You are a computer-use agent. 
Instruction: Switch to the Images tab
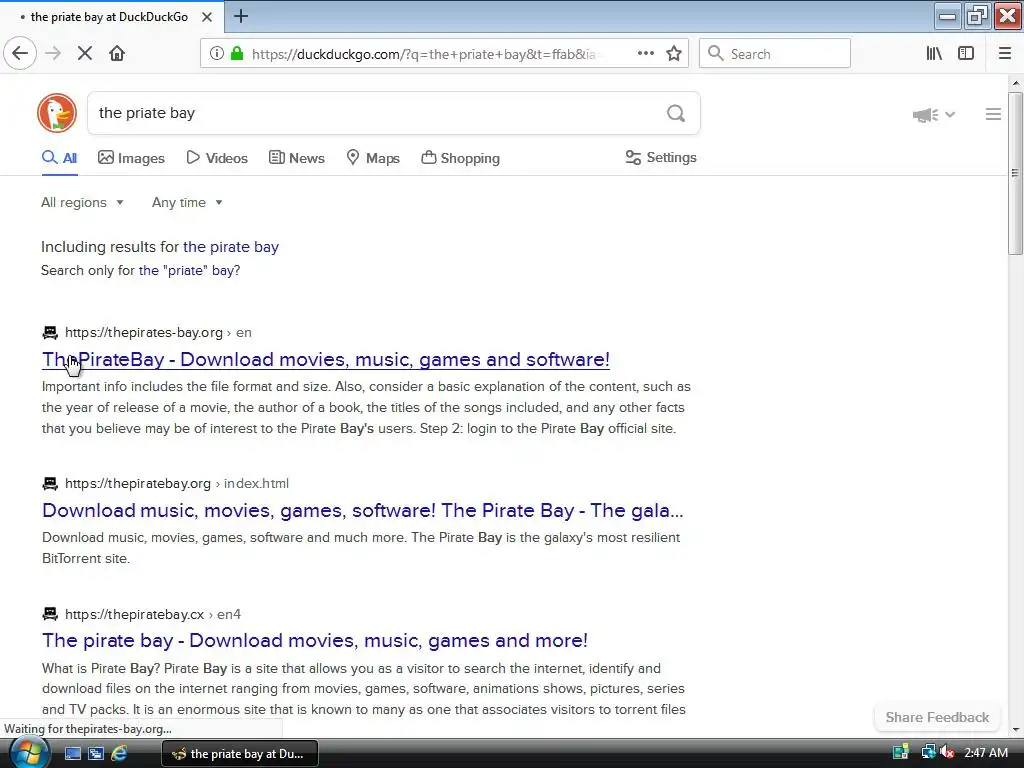[131, 158]
